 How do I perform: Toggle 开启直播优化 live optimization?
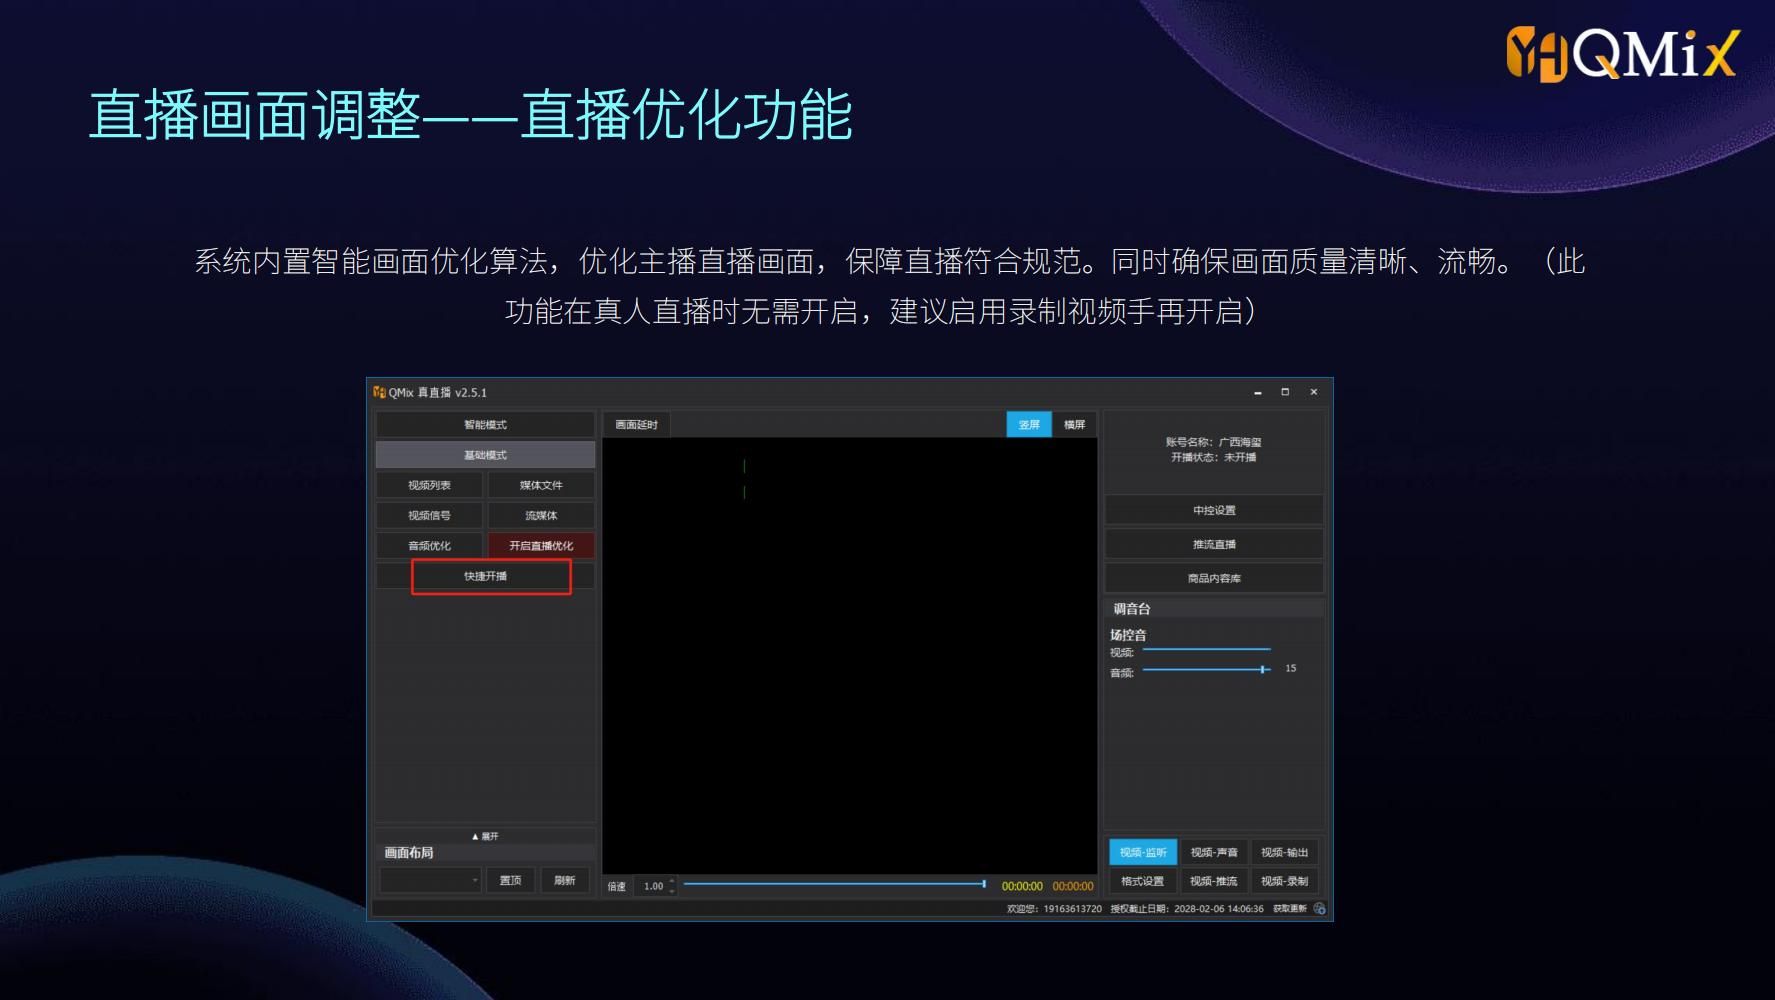coord(541,546)
